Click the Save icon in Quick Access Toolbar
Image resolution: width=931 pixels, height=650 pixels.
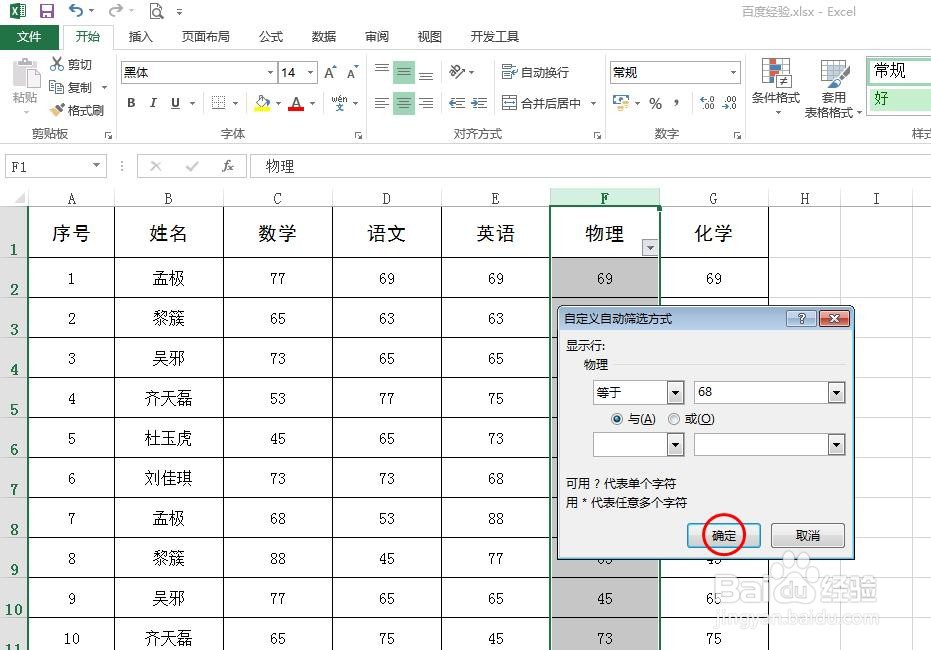[x=46, y=10]
